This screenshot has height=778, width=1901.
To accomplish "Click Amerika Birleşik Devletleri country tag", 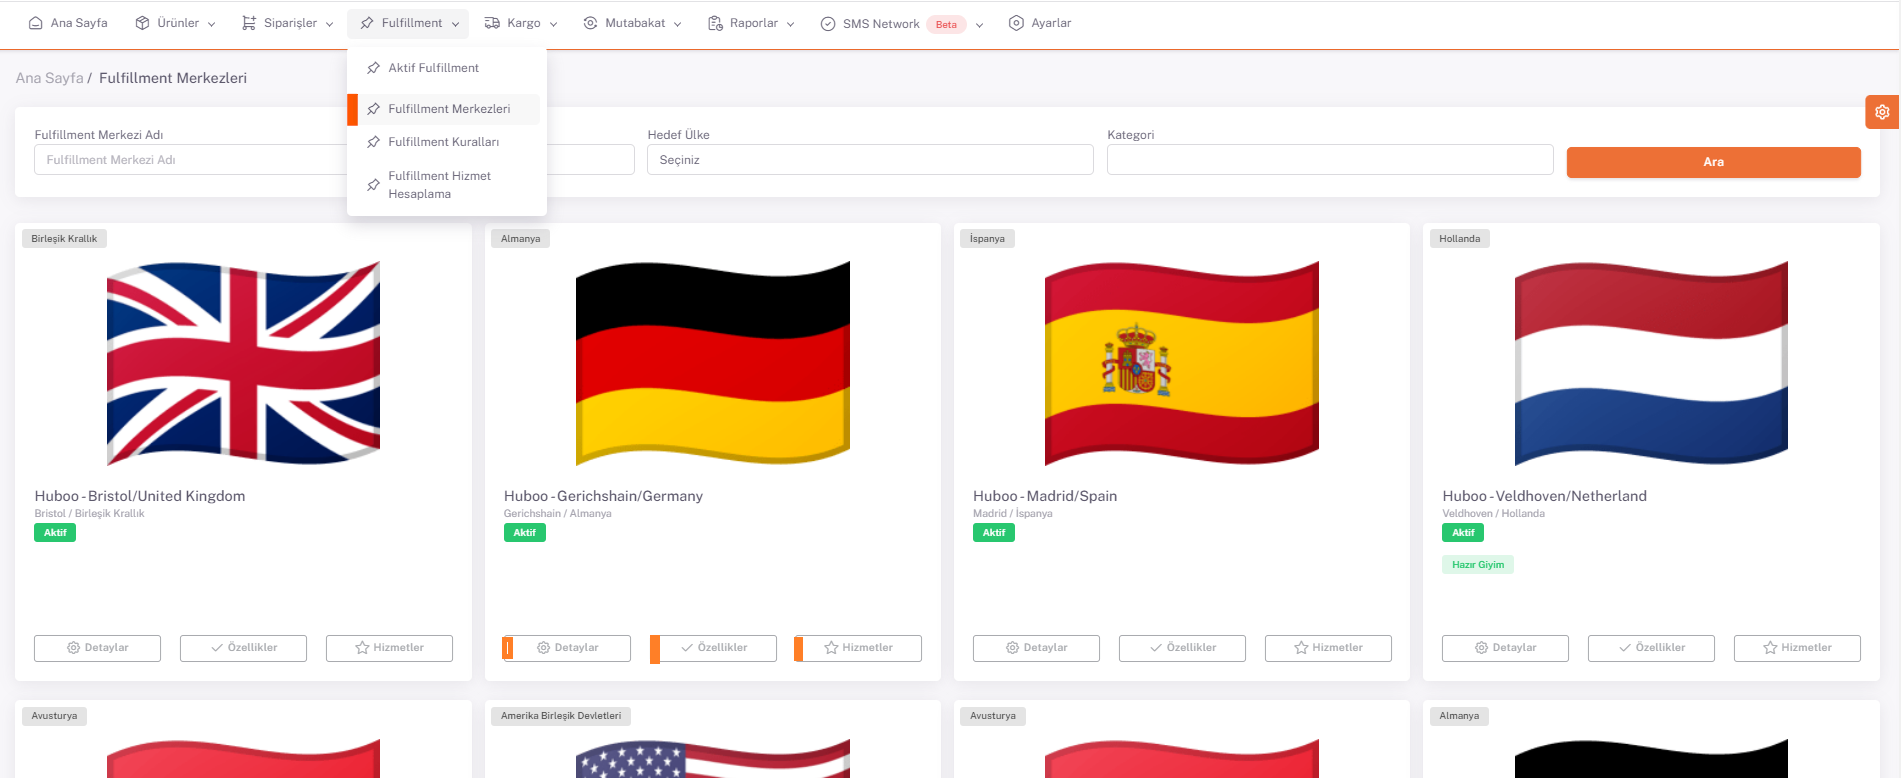I will point(561,716).
